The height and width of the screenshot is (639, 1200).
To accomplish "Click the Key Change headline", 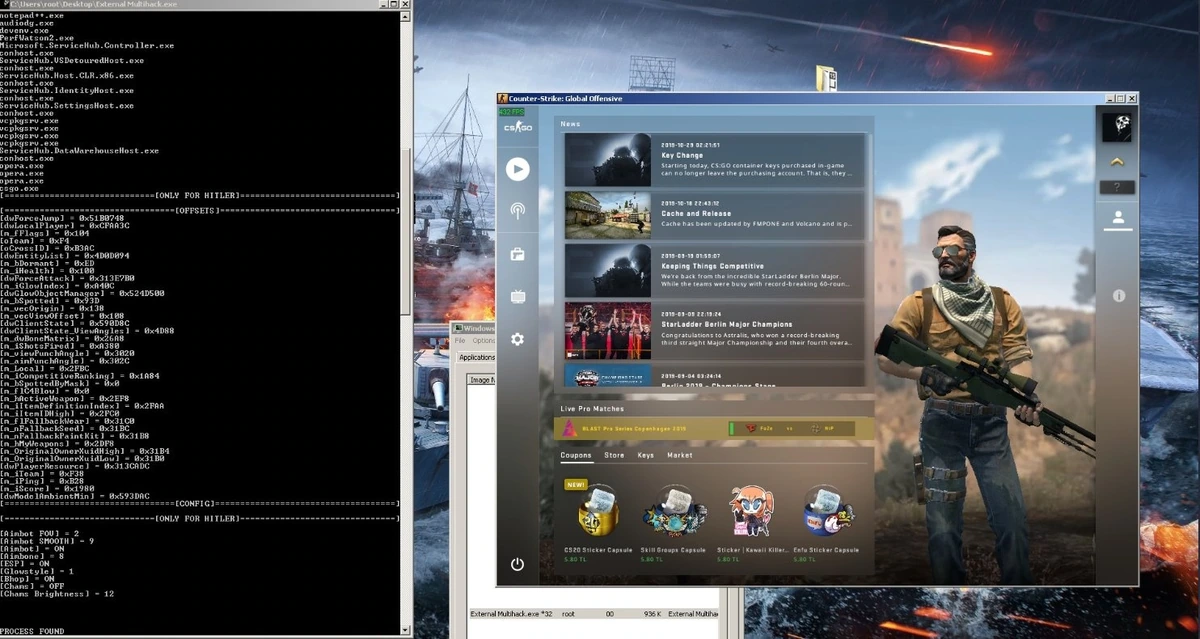I will [682, 156].
